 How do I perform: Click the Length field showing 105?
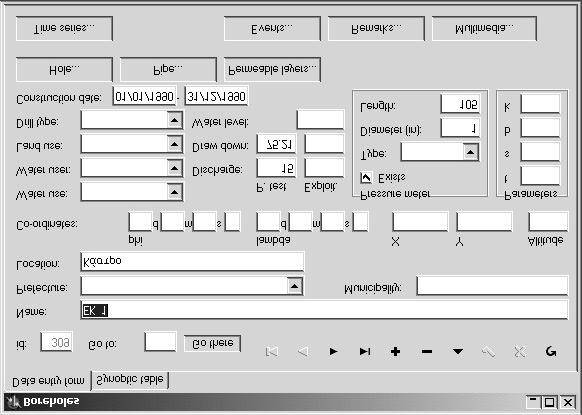[460, 104]
